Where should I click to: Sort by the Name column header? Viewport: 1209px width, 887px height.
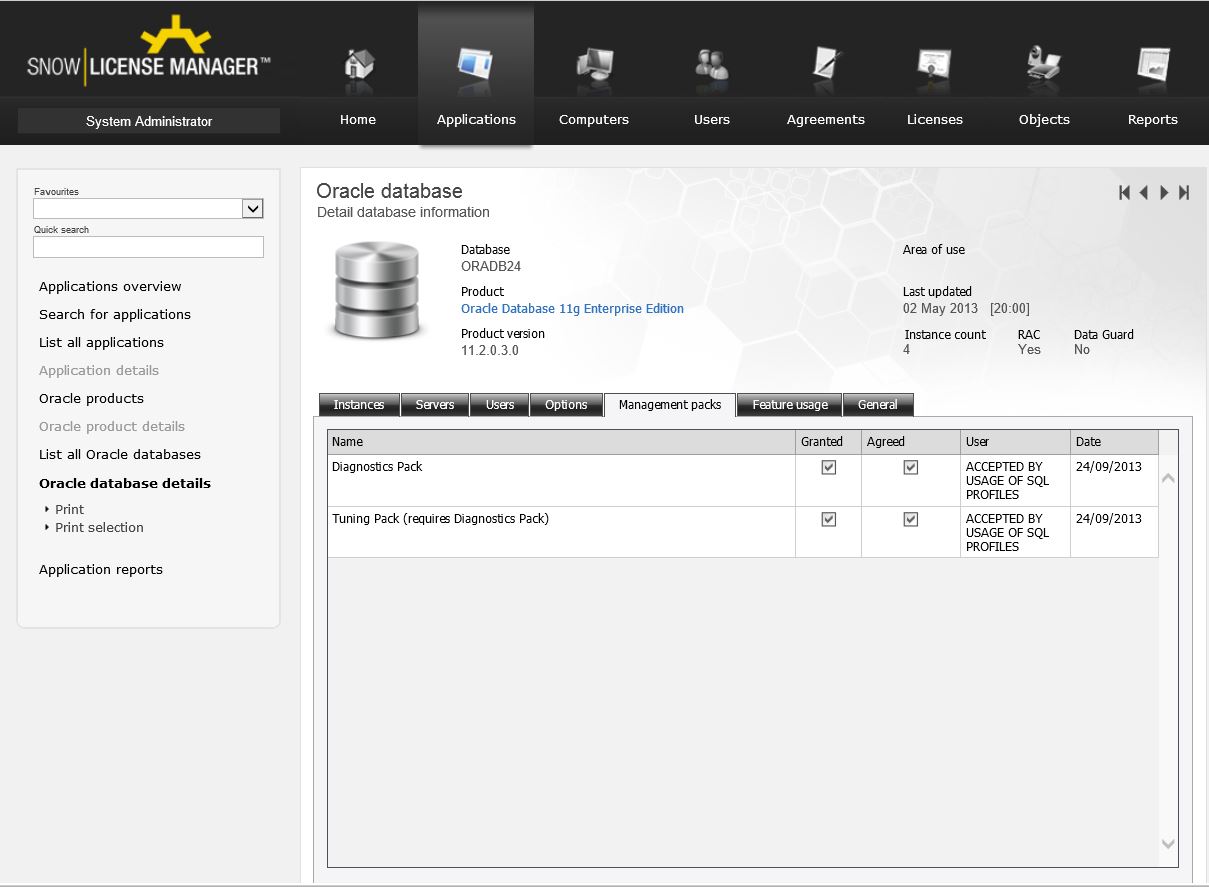click(x=561, y=442)
